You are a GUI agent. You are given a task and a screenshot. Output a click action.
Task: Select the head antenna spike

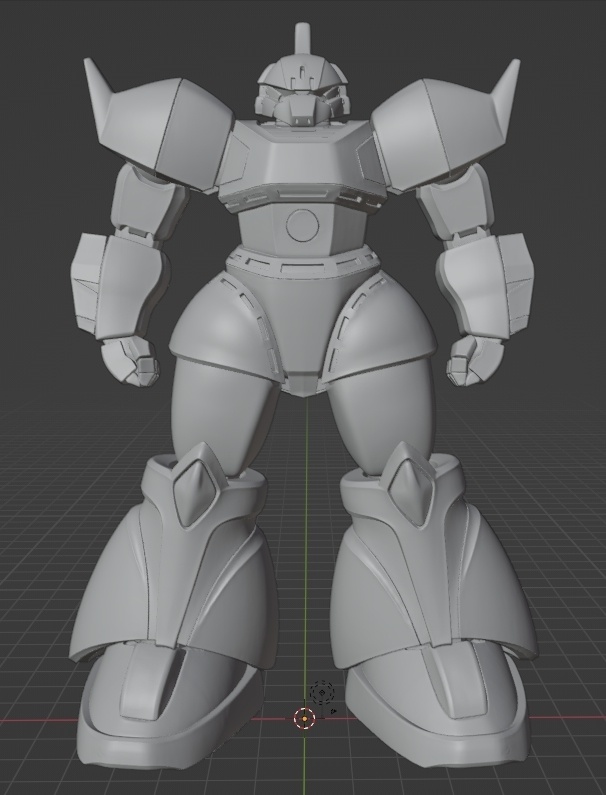[x=302, y=39]
